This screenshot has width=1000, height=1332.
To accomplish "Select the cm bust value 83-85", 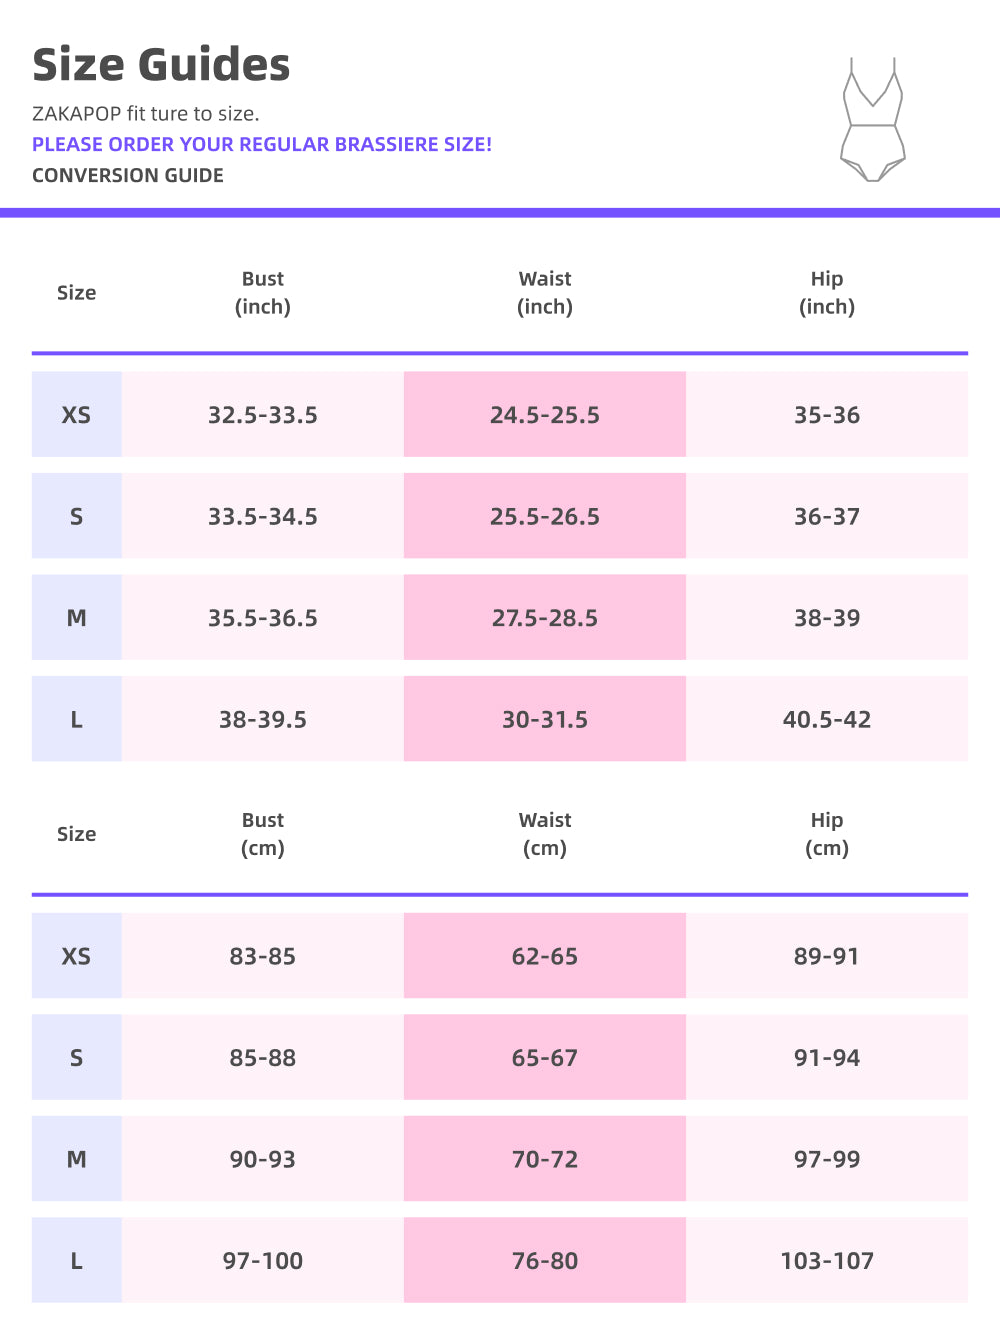I will (x=263, y=956).
